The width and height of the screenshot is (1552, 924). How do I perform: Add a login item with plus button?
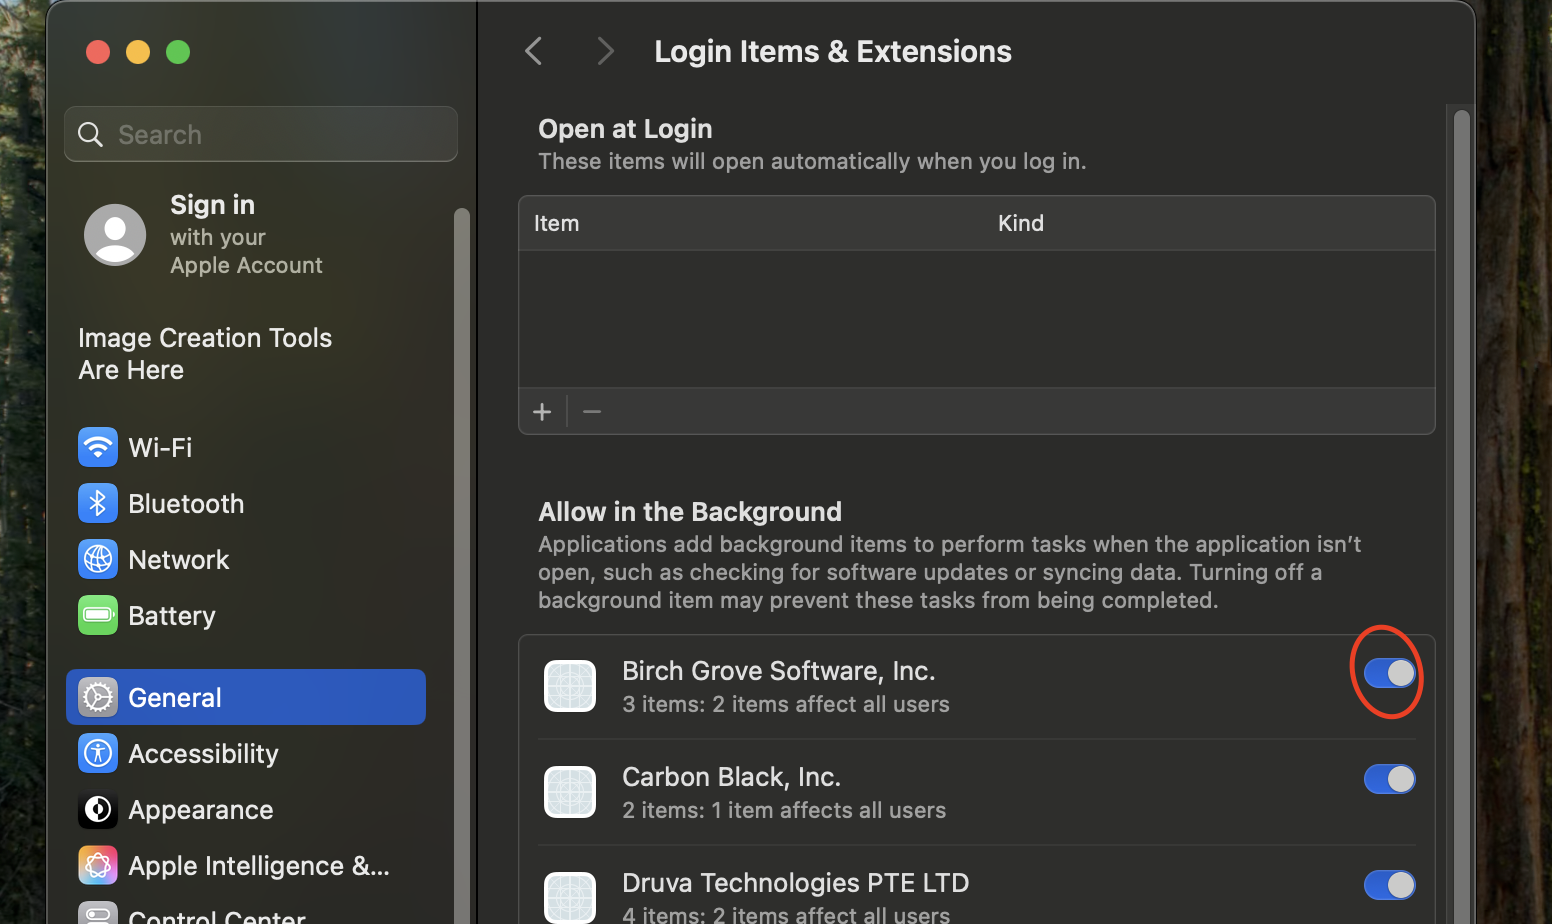(542, 412)
